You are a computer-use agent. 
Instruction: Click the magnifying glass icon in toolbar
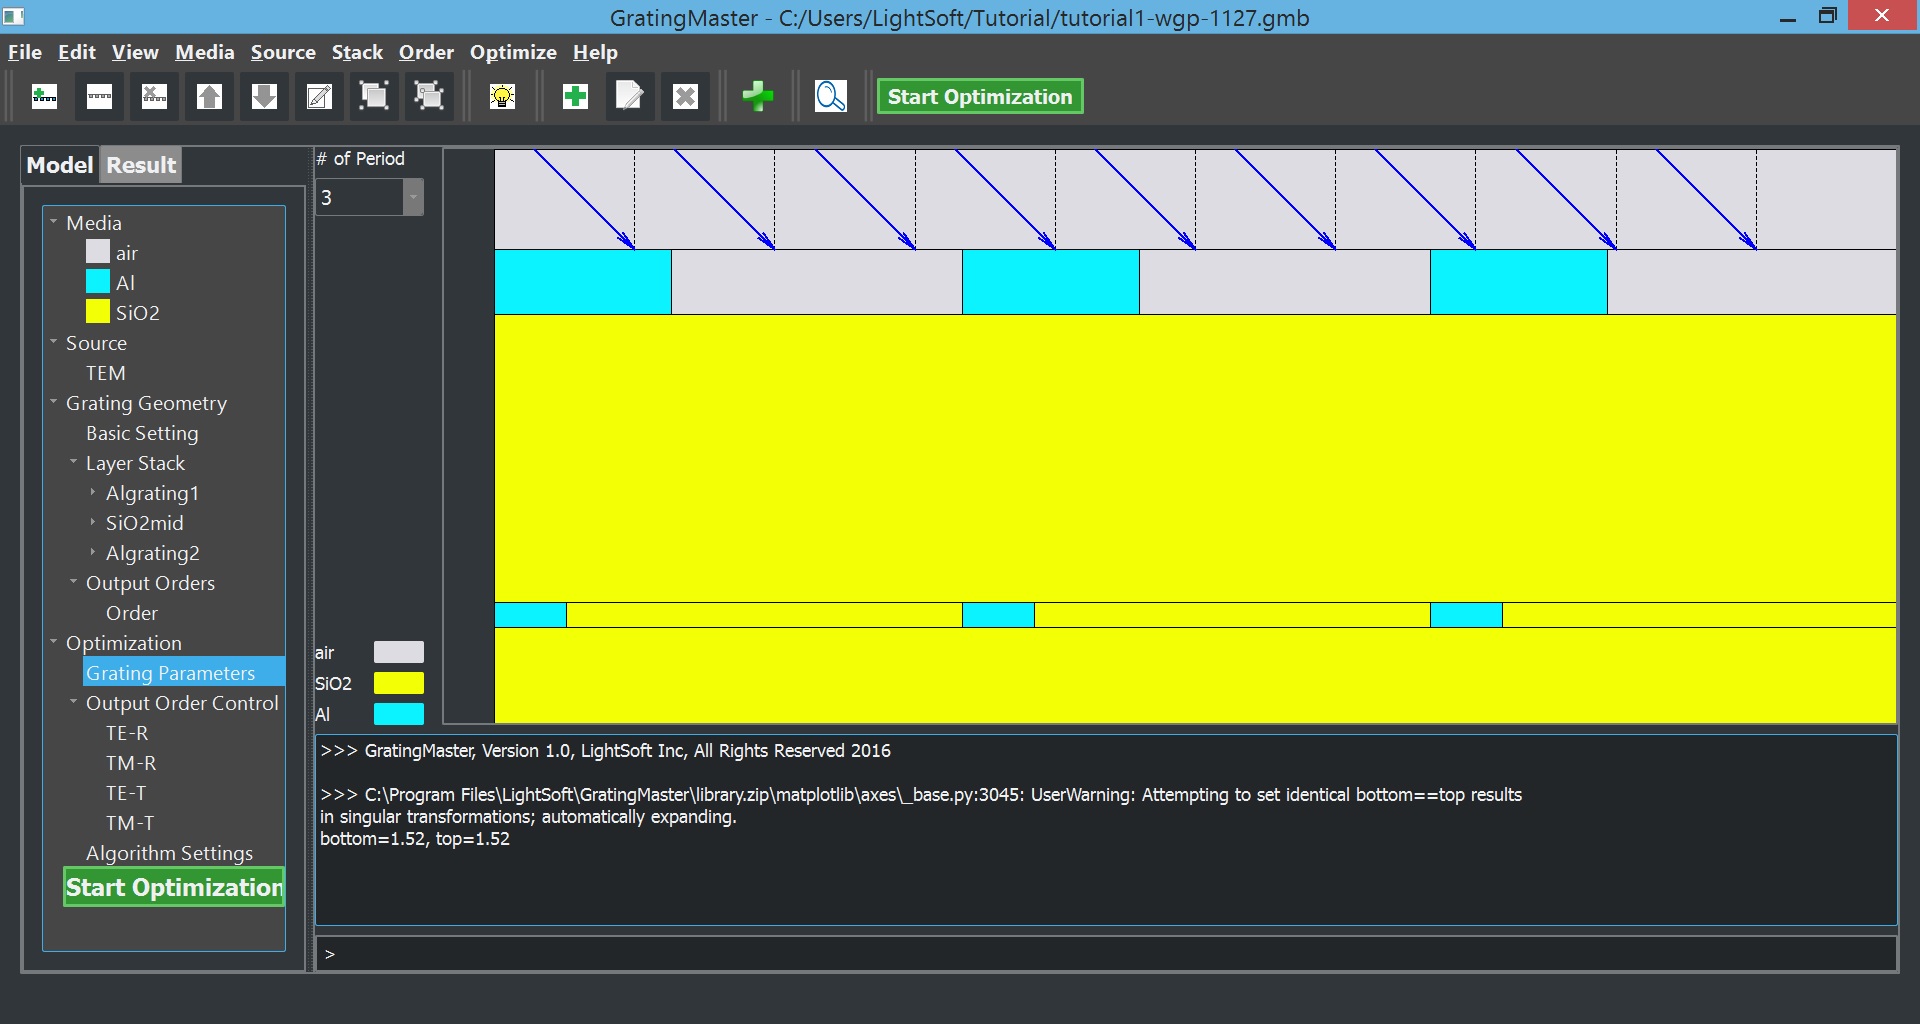830,97
